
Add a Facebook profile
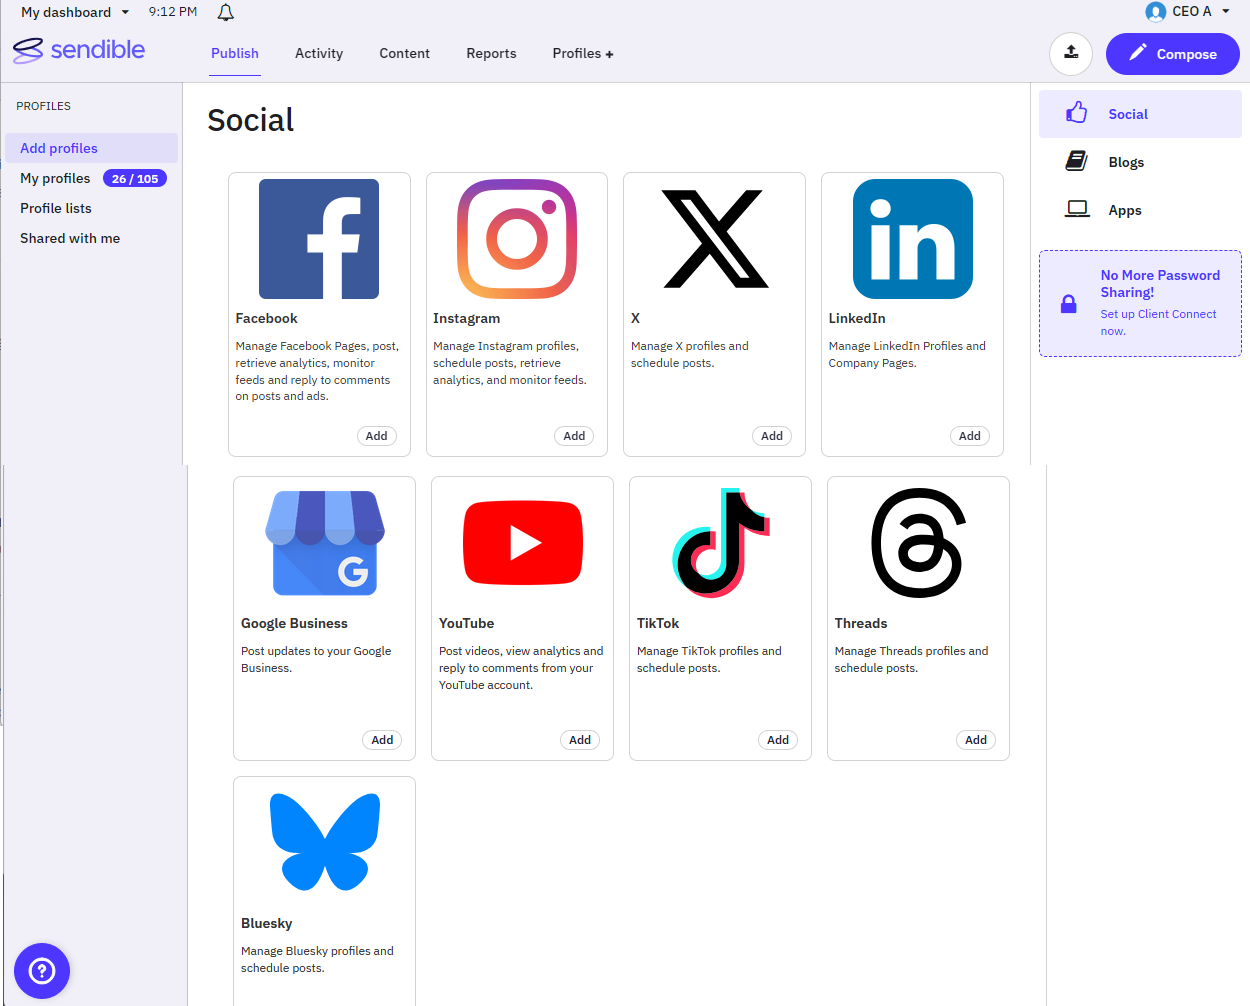coord(377,436)
